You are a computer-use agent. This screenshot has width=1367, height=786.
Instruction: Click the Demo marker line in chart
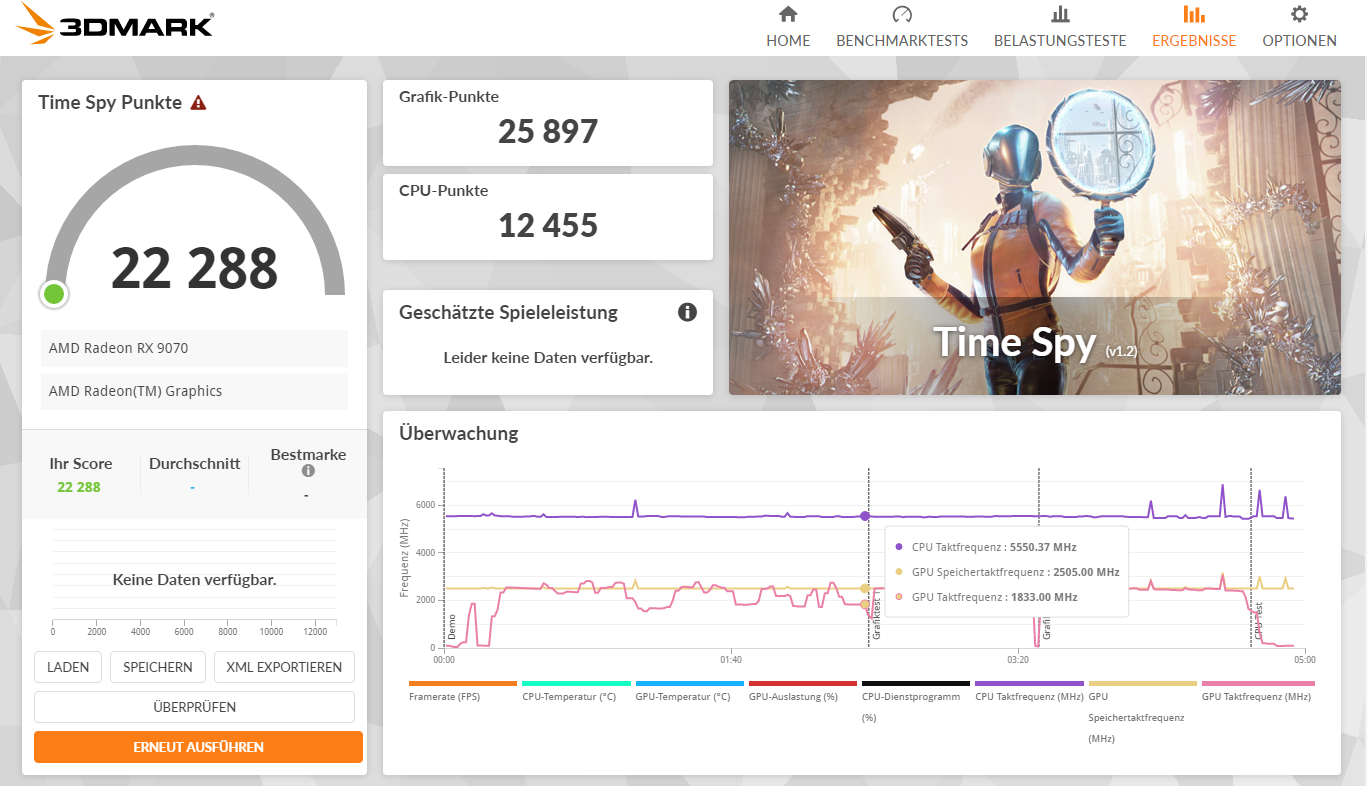click(444, 557)
